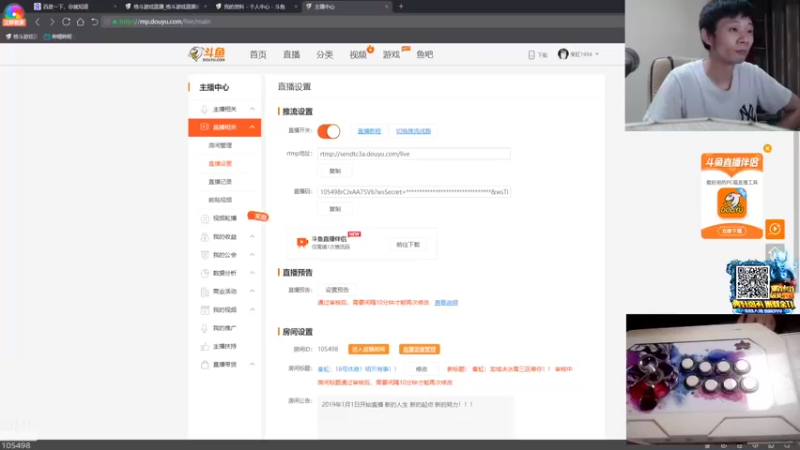
Task: Expand the 我的公会 chevron
Action: pos(252,255)
